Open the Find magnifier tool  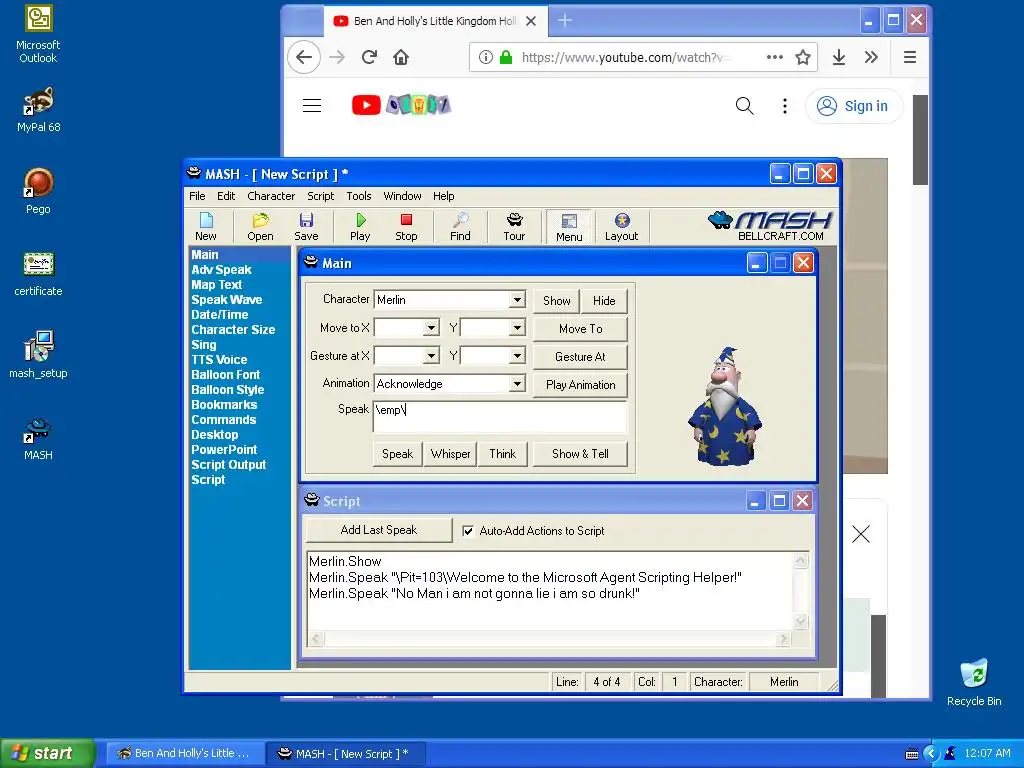(460, 227)
